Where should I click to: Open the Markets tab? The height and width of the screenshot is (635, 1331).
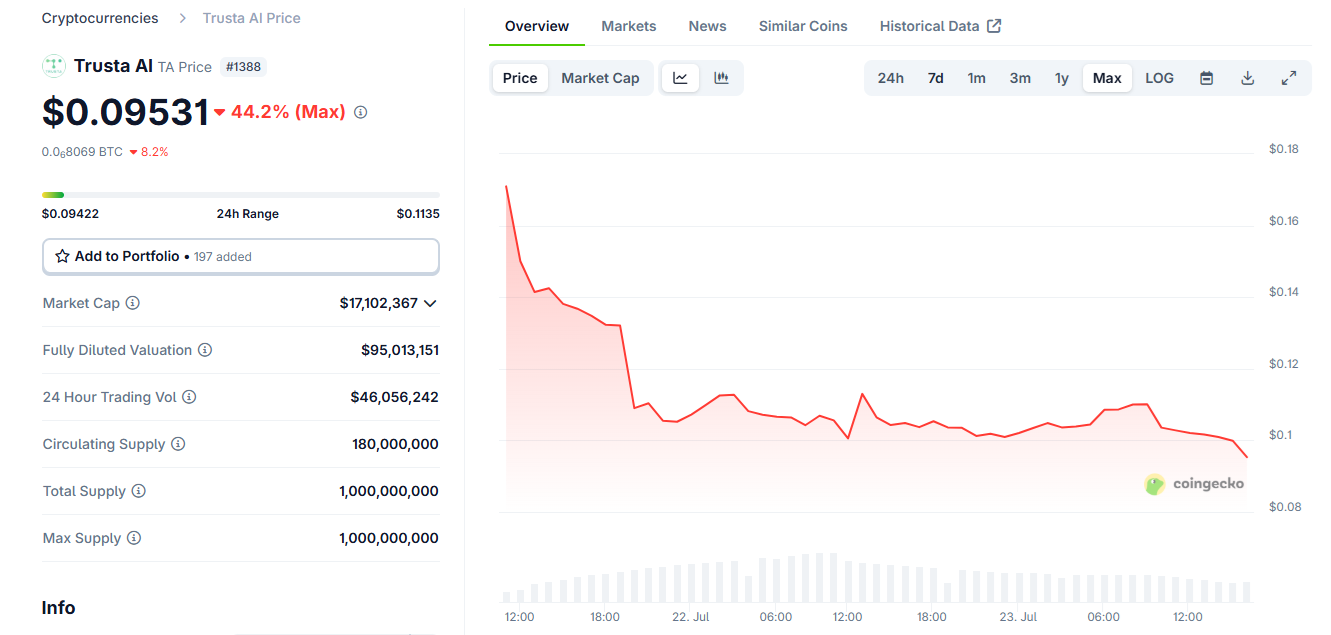click(629, 25)
